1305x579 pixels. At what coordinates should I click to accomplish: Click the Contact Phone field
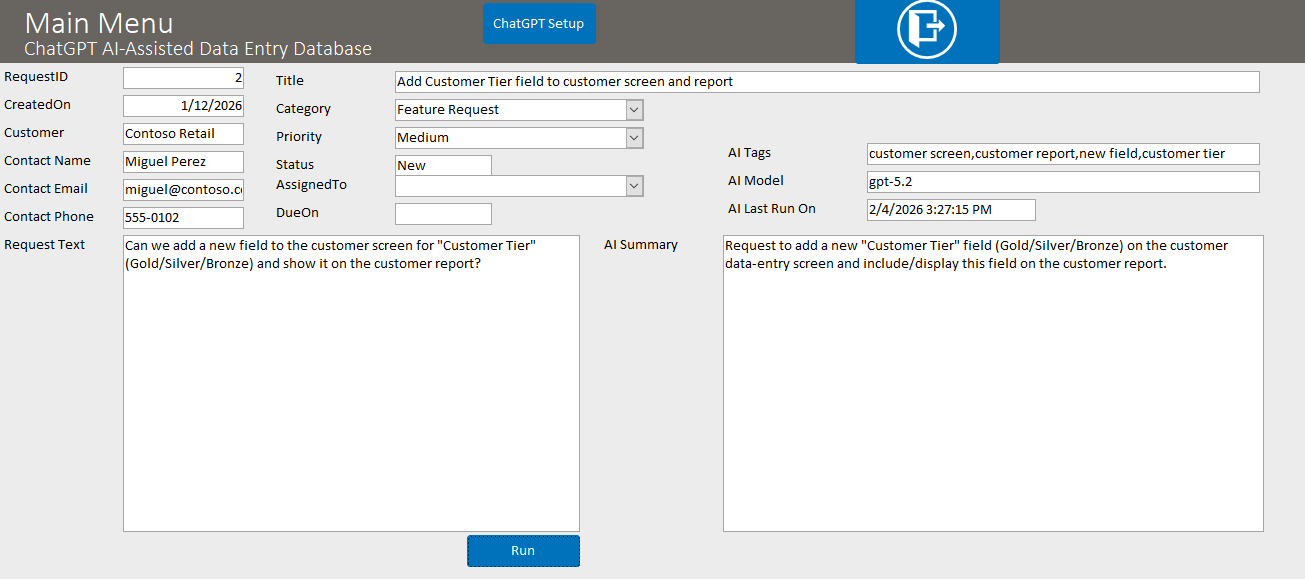[183, 218]
